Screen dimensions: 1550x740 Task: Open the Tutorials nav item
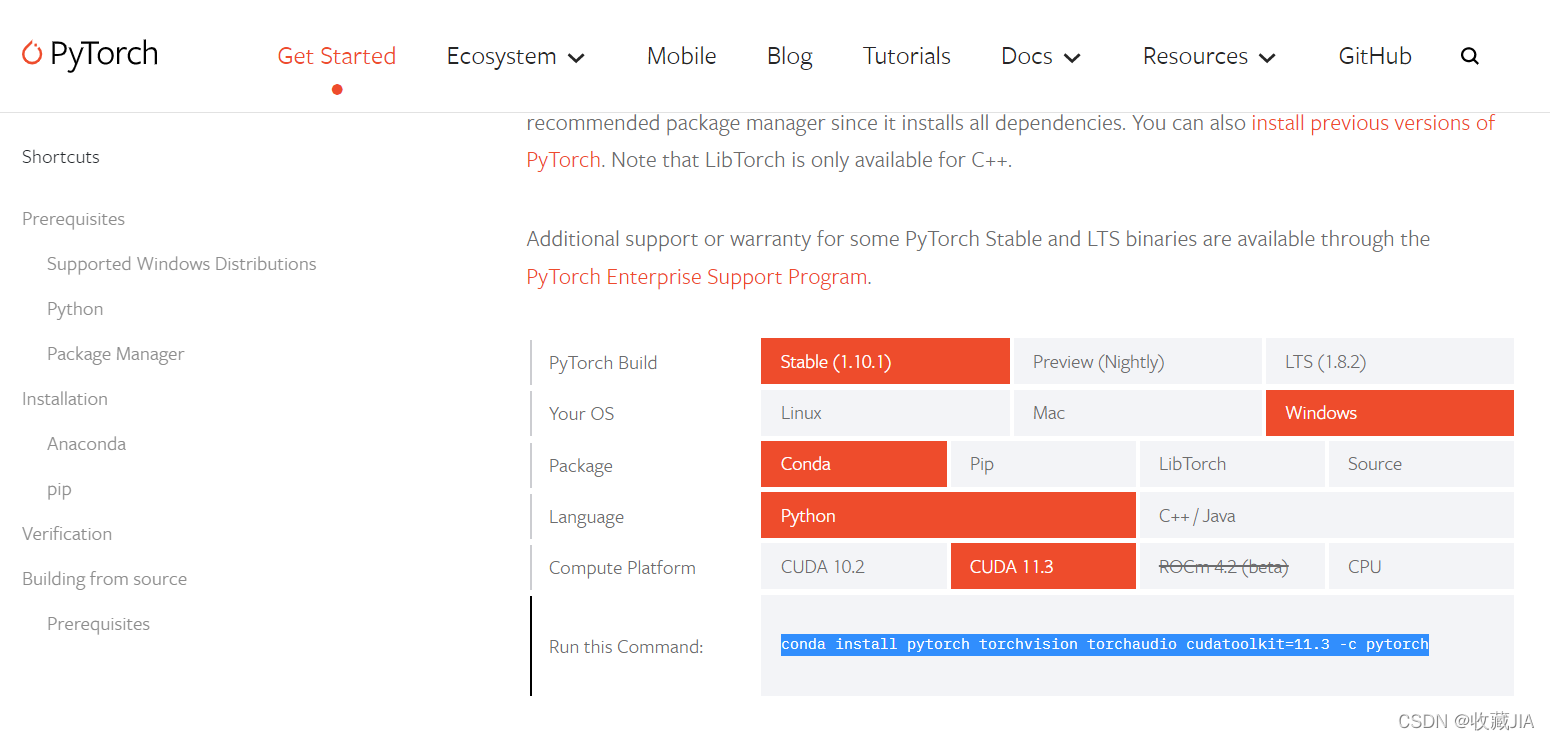click(907, 56)
